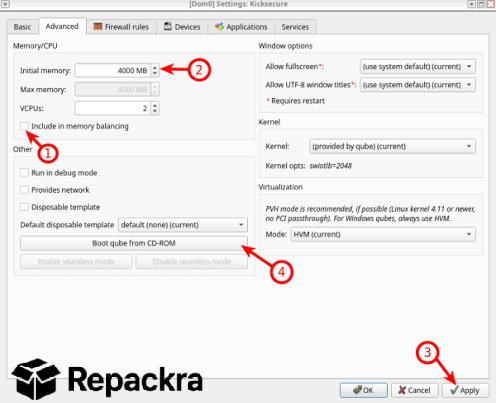Click the green checkmark icon on Apply

click(x=454, y=390)
